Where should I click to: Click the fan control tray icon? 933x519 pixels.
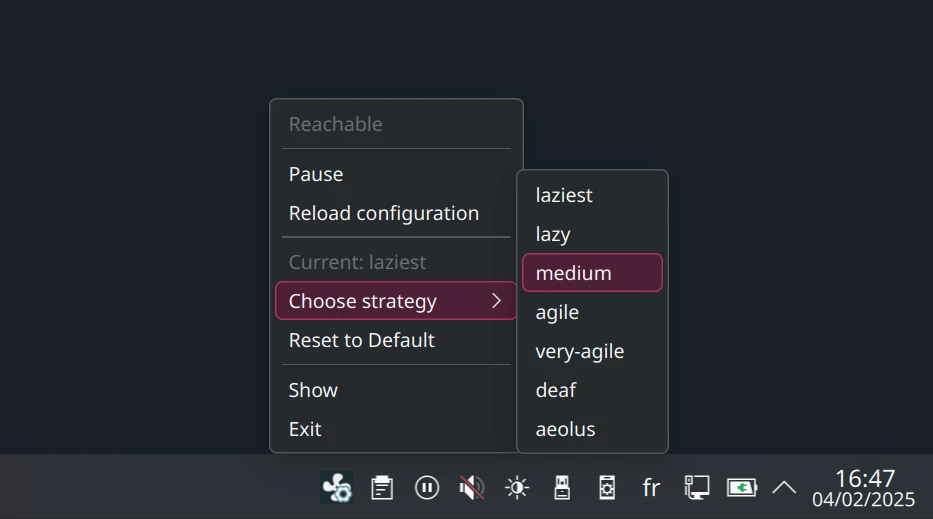point(337,488)
